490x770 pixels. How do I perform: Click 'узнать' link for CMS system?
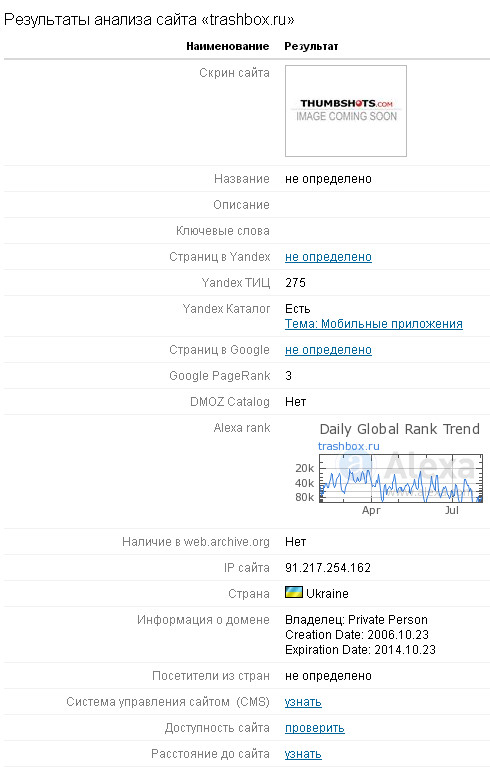click(303, 702)
